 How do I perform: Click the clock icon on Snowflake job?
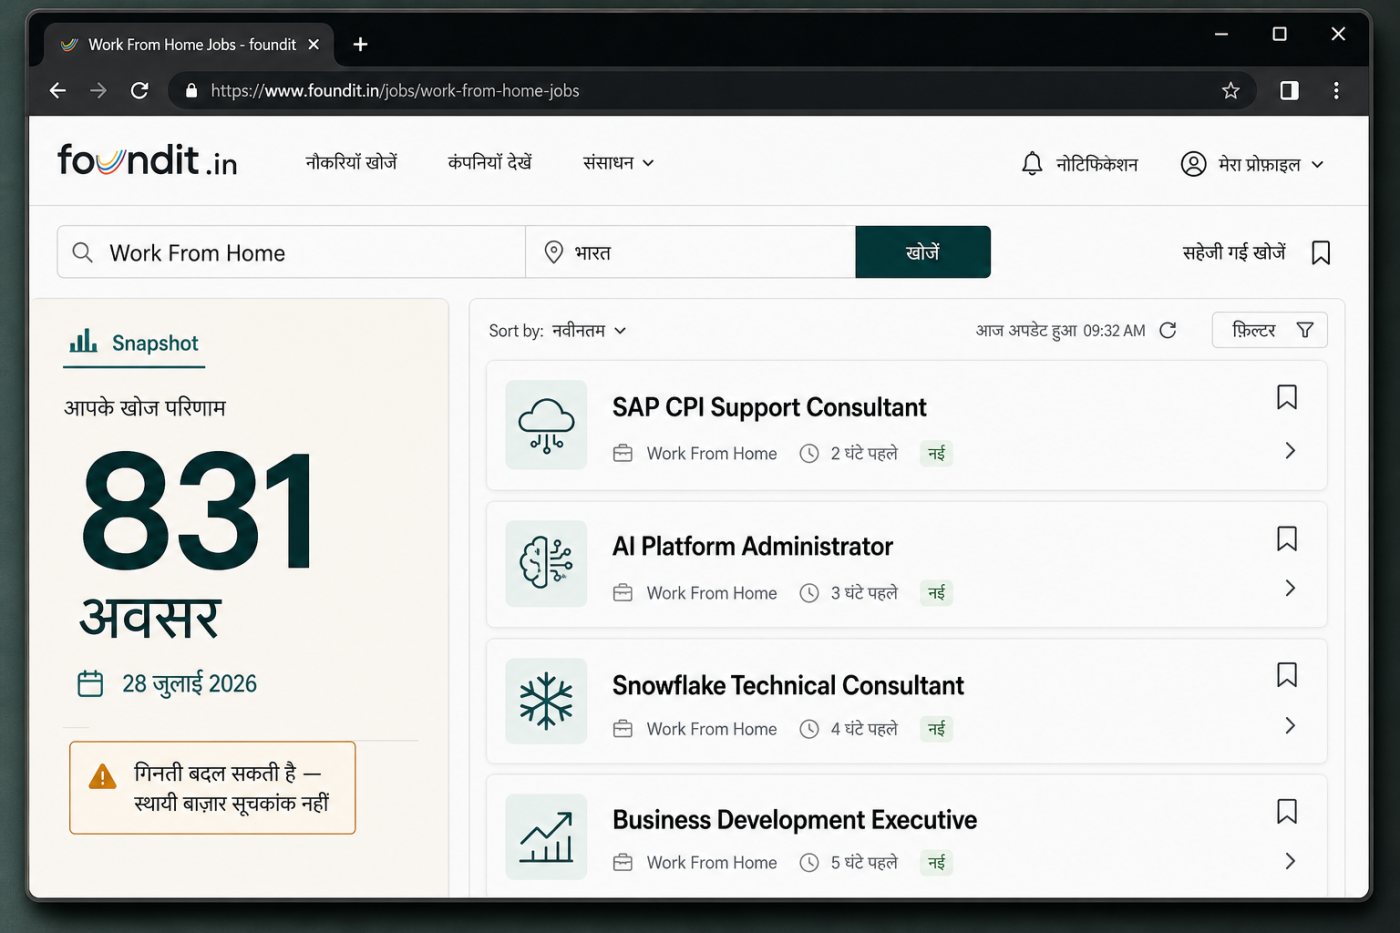point(809,729)
